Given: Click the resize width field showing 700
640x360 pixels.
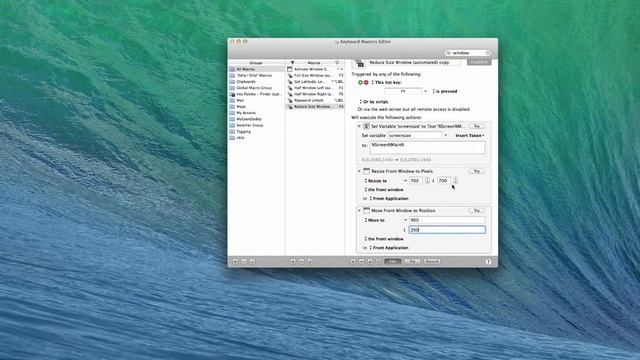Looking at the screenshot, I should point(416,180).
